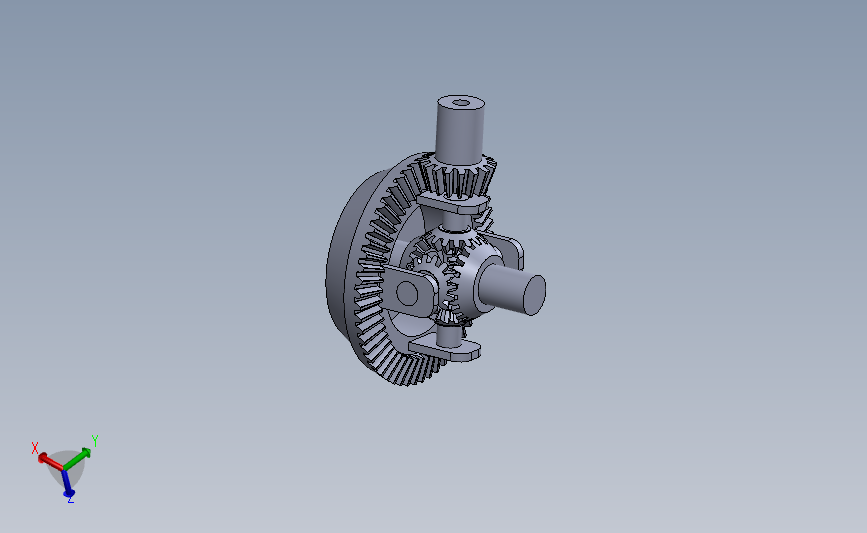Select the bottom bracket plate of the carrier
Image resolution: width=867 pixels, height=533 pixels.
(446, 349)
